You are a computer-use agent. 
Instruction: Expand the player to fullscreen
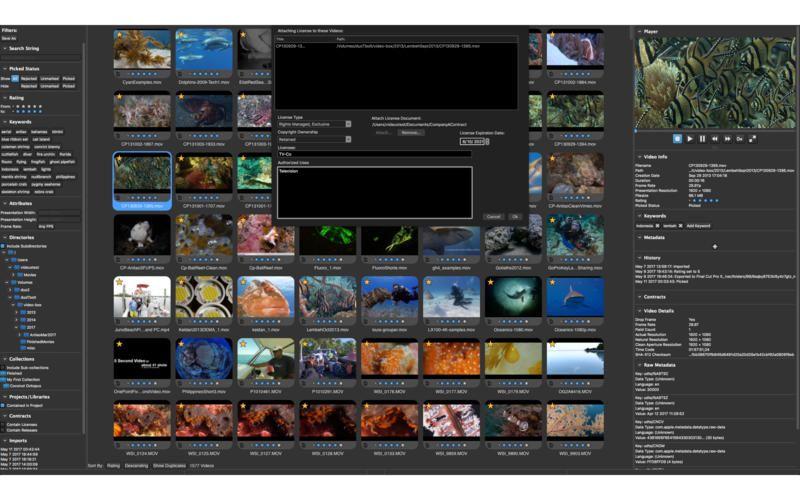pos(752,139)
